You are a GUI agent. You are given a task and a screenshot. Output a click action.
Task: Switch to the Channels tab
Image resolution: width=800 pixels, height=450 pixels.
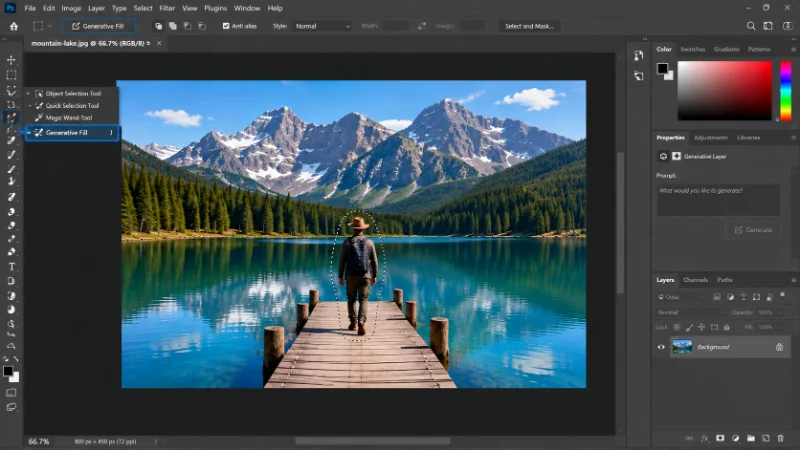tap(695, 280)
